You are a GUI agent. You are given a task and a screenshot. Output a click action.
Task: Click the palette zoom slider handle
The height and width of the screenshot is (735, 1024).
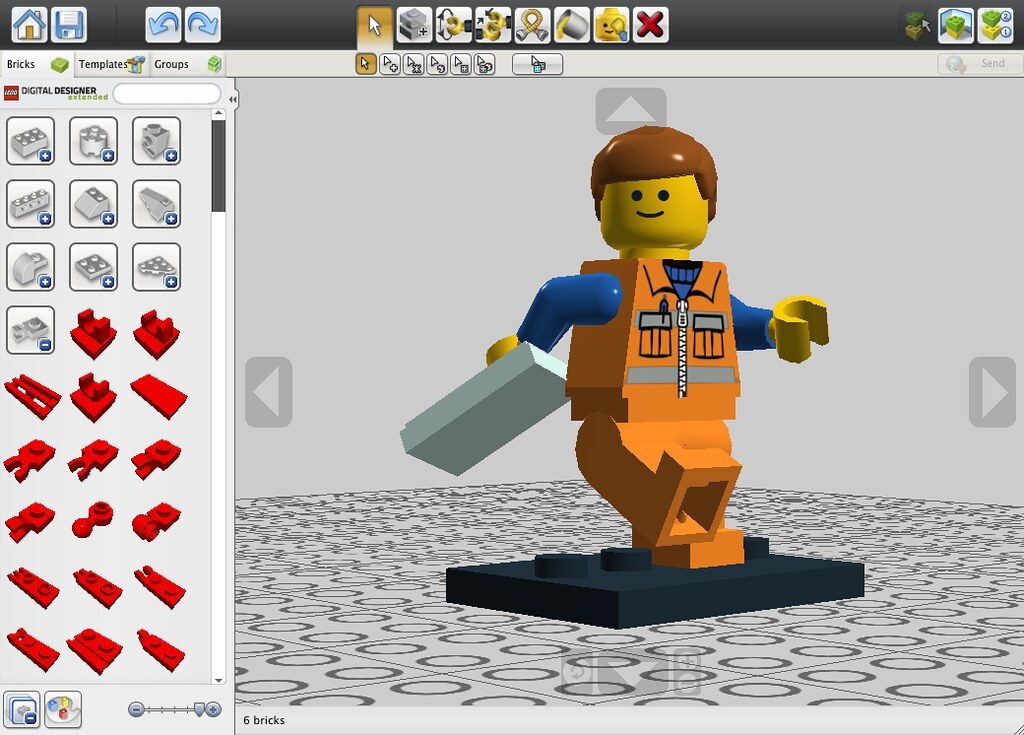pos(199,710)
